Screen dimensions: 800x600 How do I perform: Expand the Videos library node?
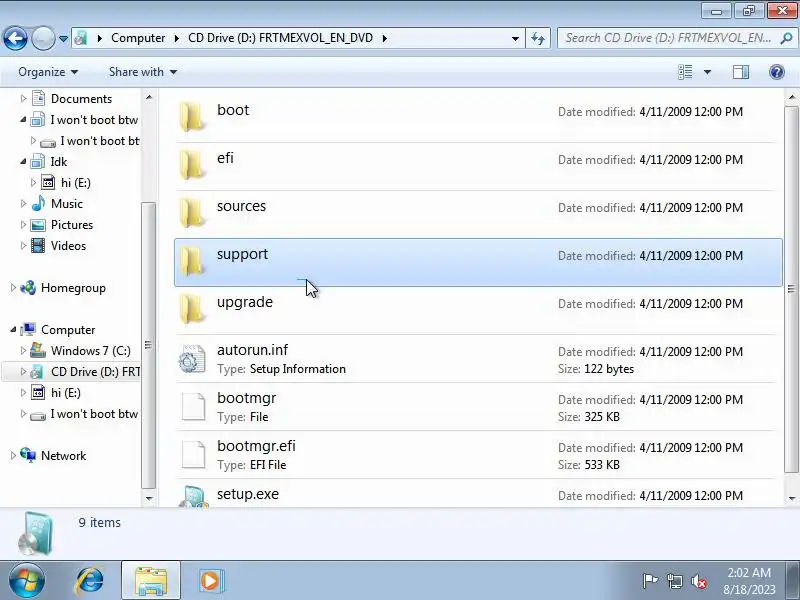click(x=23, y=245)
